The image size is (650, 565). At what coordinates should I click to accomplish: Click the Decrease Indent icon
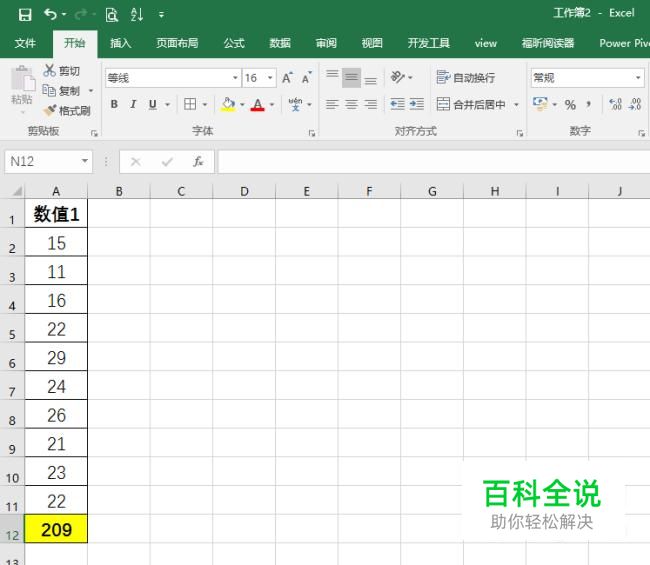(398, 104)
